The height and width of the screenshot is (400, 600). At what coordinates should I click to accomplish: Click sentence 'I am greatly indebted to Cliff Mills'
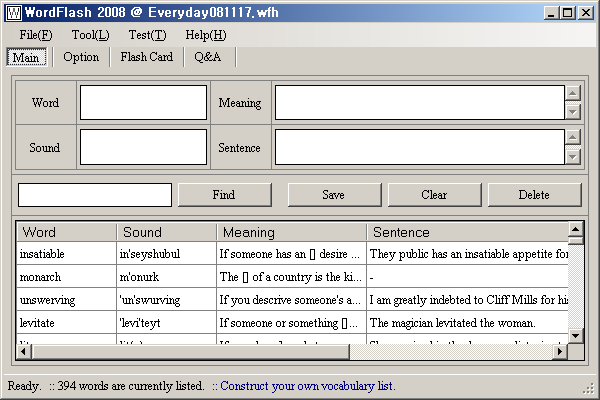pos(468,300)
